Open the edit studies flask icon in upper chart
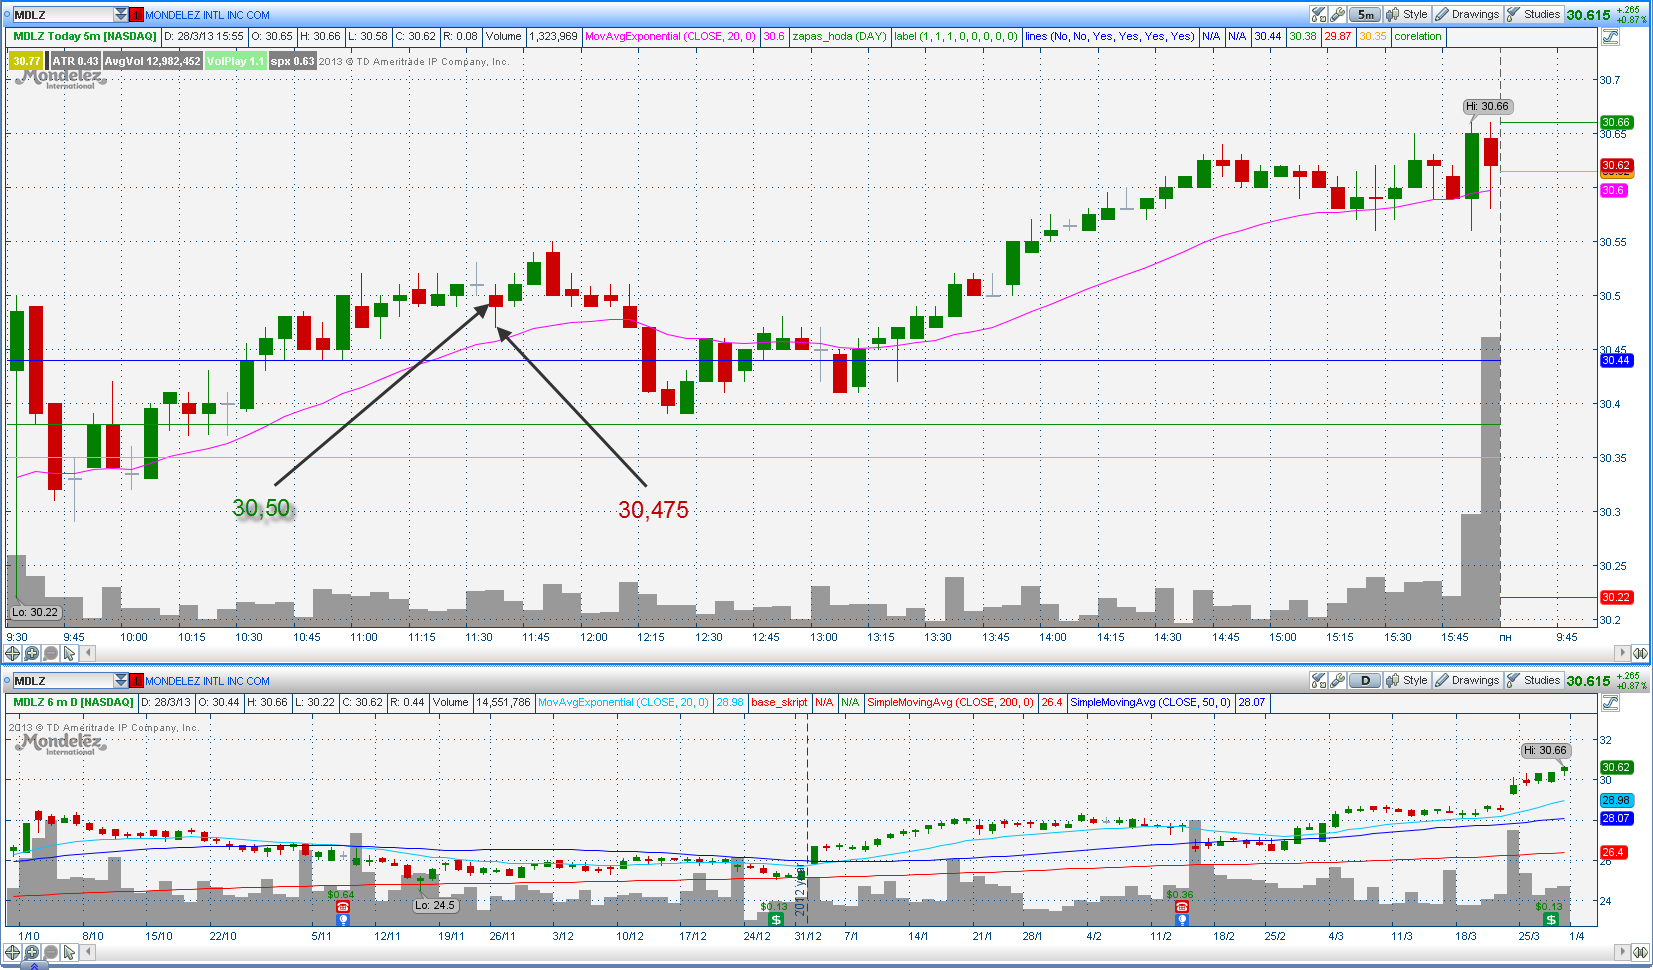The image size is (1653, 970). tap(1319, 14)
